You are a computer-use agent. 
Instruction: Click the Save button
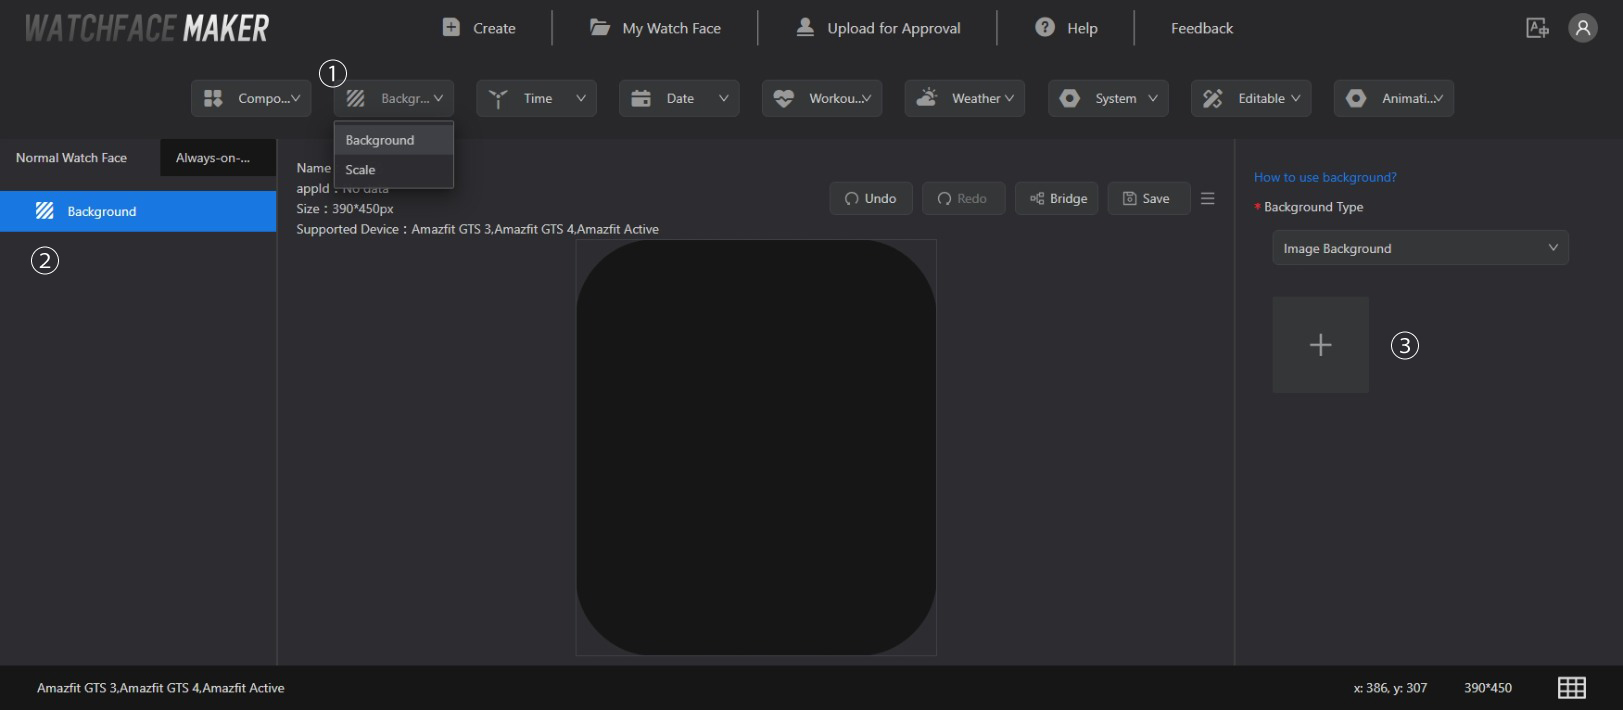pyautogui.click(x=1147, y=198)
